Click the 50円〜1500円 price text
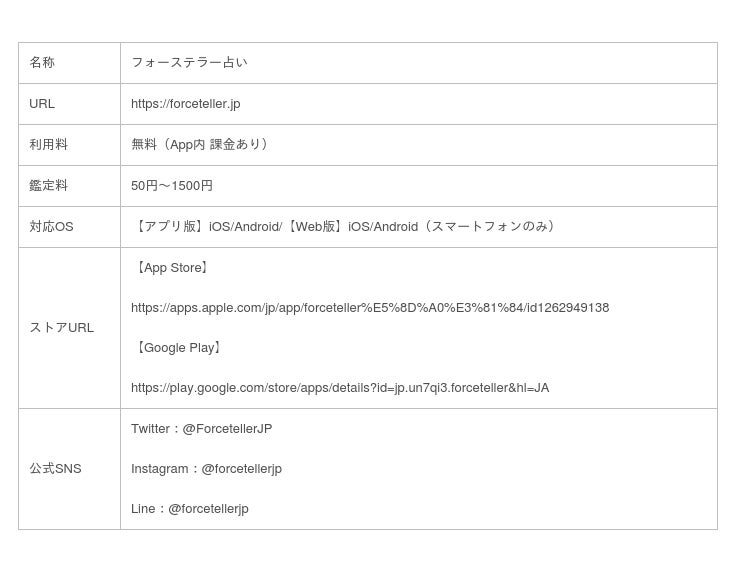Viewport: 740px width, 570px height. pos(172,186)
